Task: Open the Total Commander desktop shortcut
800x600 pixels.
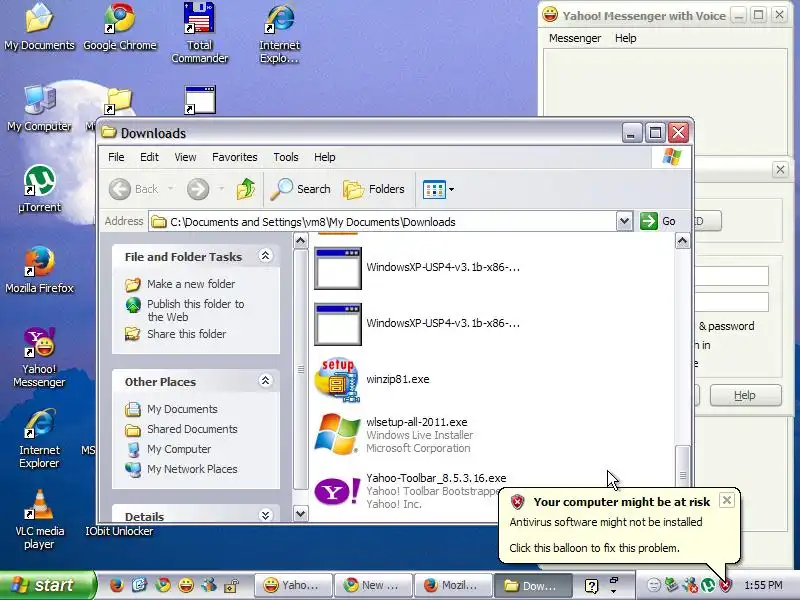Action: click(199, 33)
